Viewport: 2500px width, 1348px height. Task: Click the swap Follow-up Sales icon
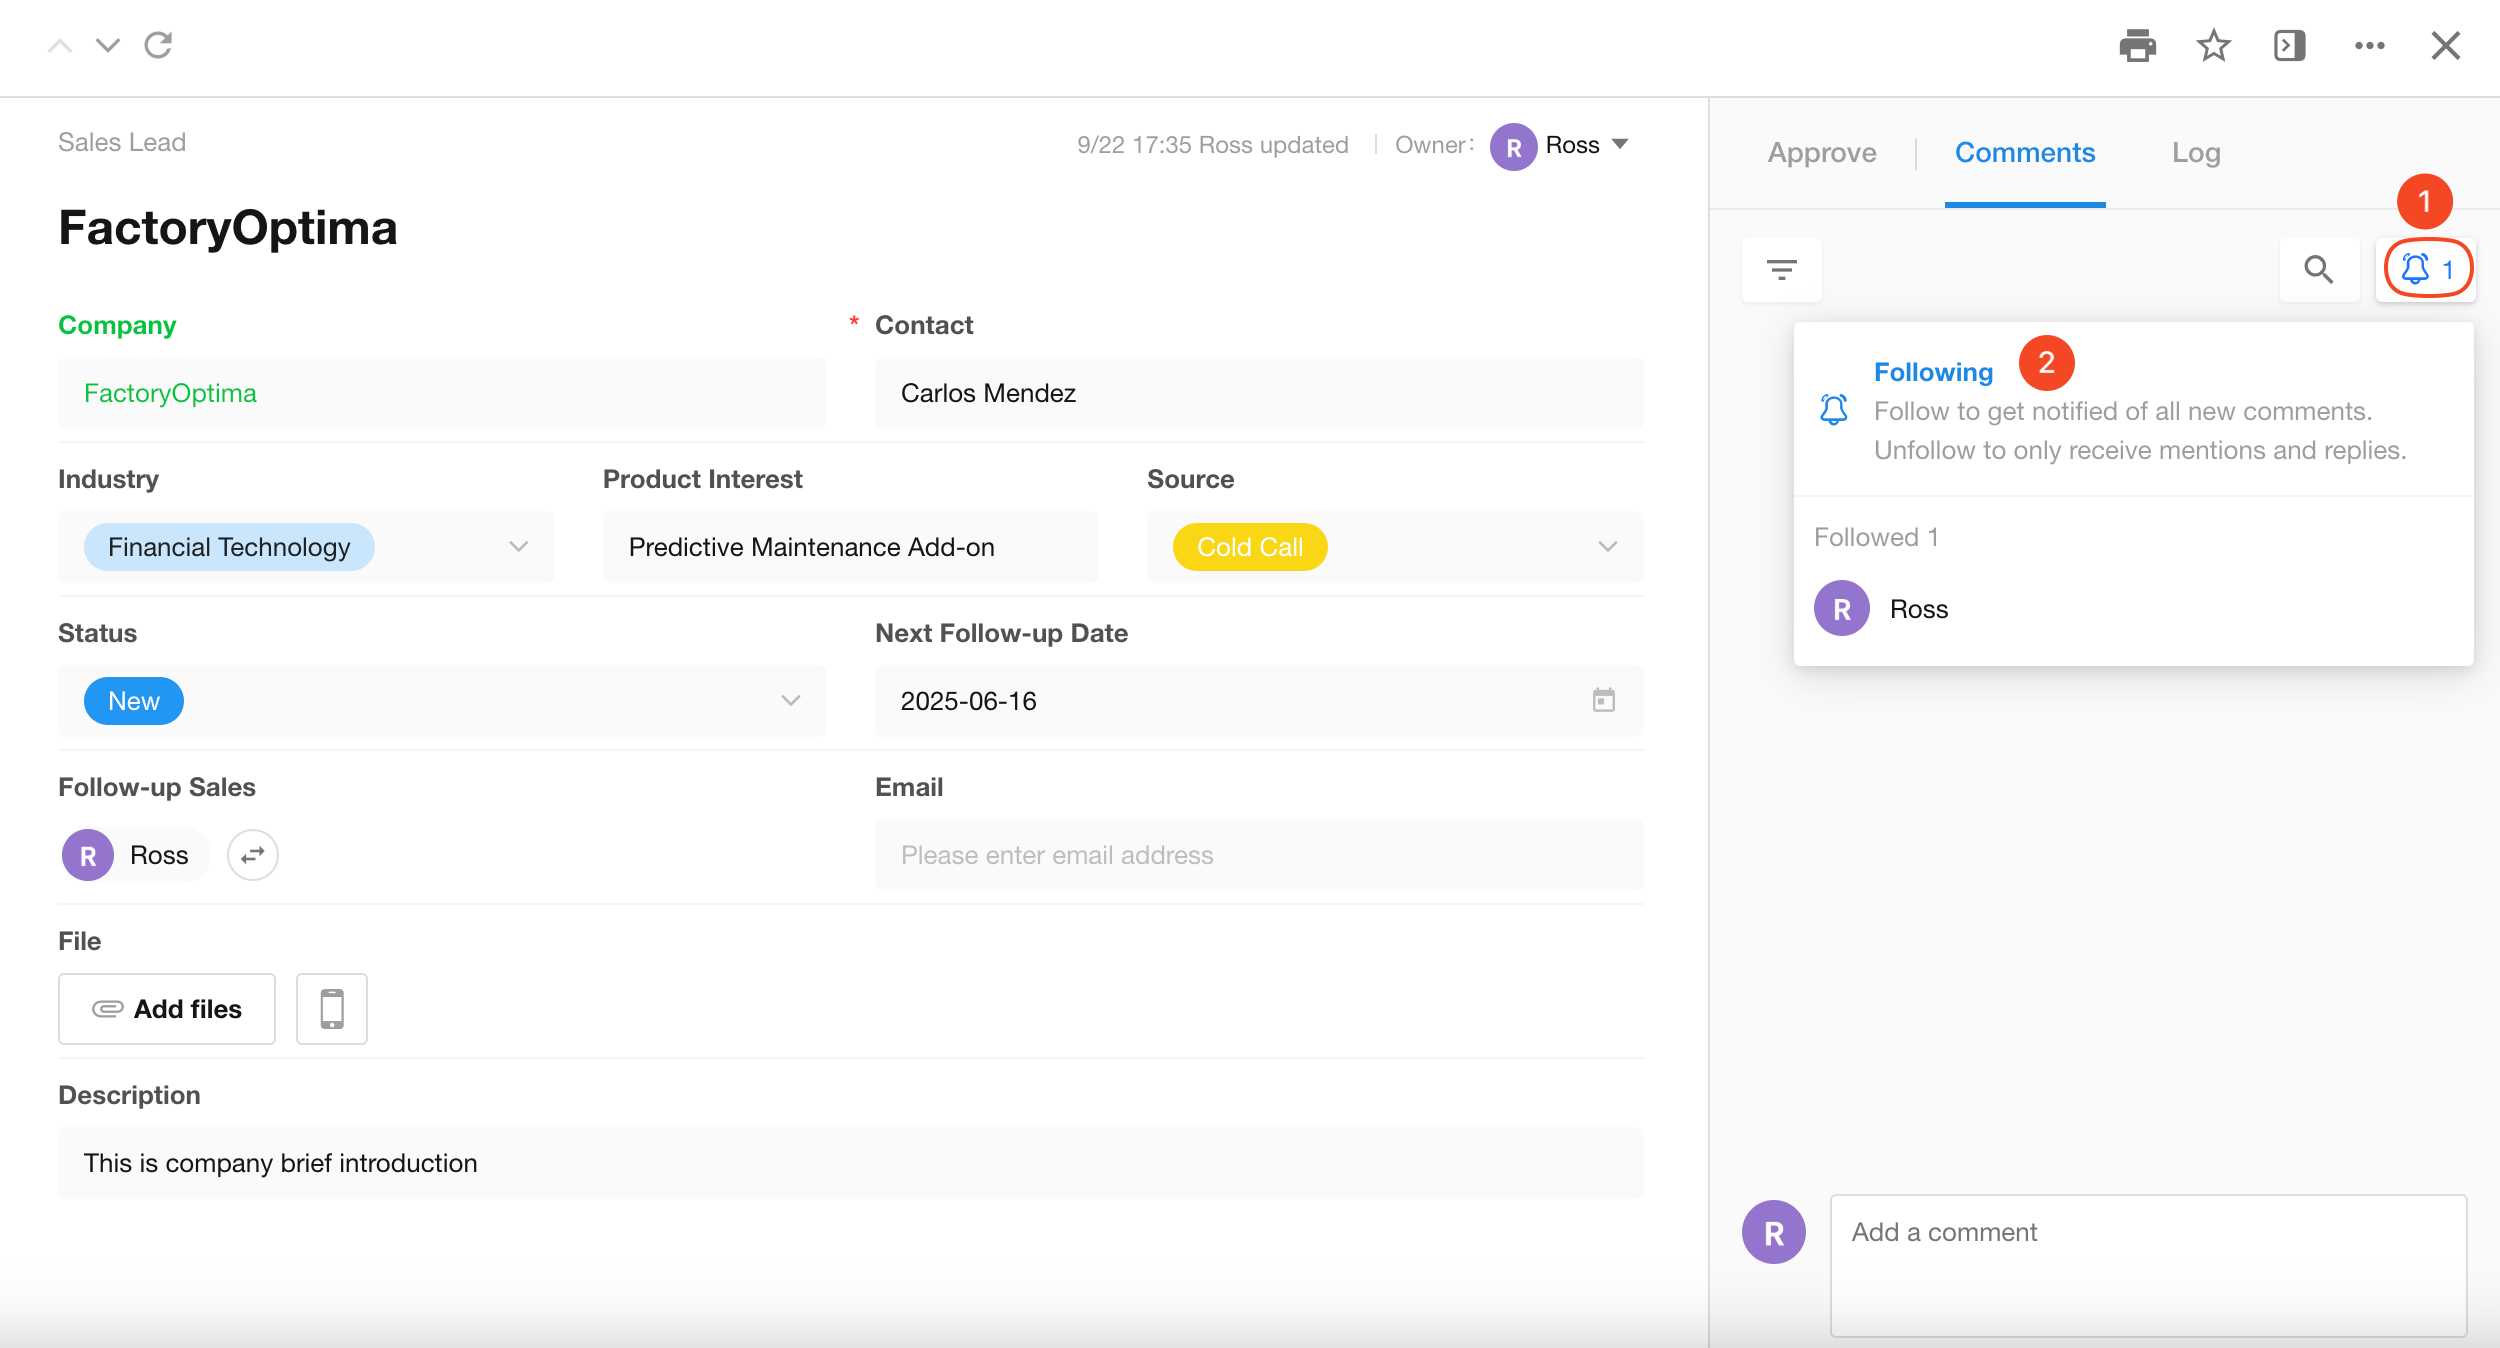pyautogui.click(x=252, y=855)
